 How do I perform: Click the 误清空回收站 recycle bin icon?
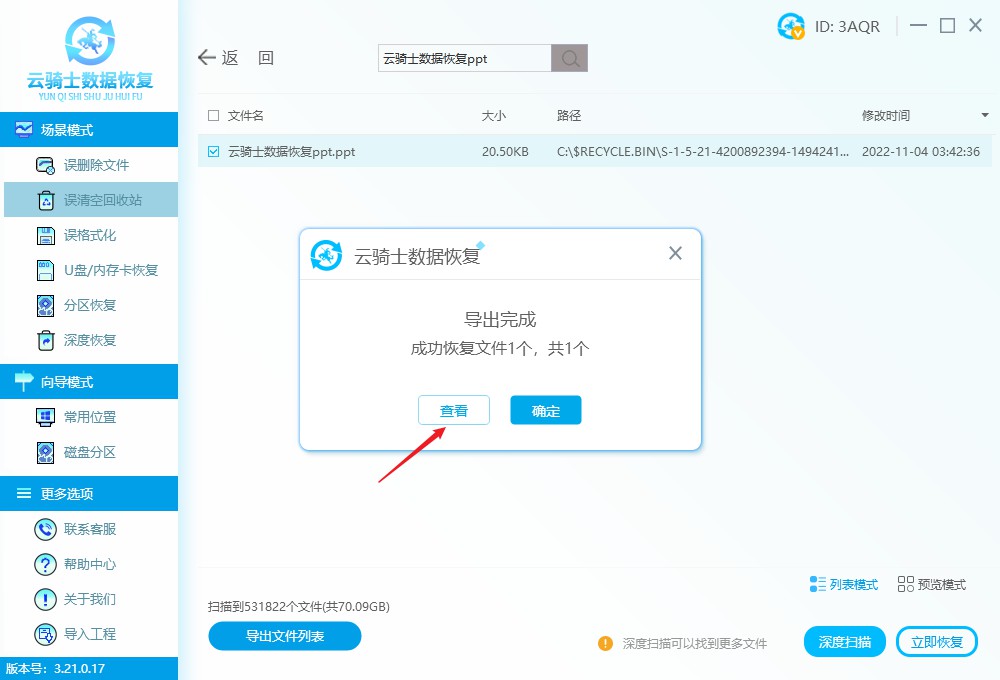(x=46, y=200)
